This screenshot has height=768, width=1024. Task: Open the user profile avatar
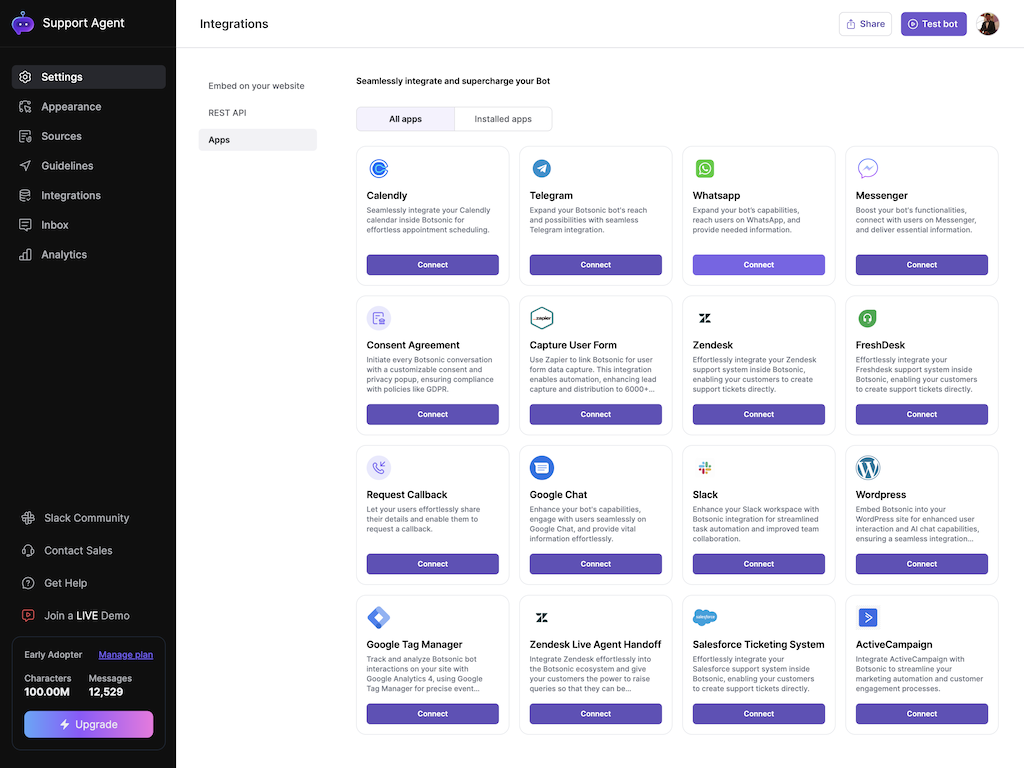point(988,24)
